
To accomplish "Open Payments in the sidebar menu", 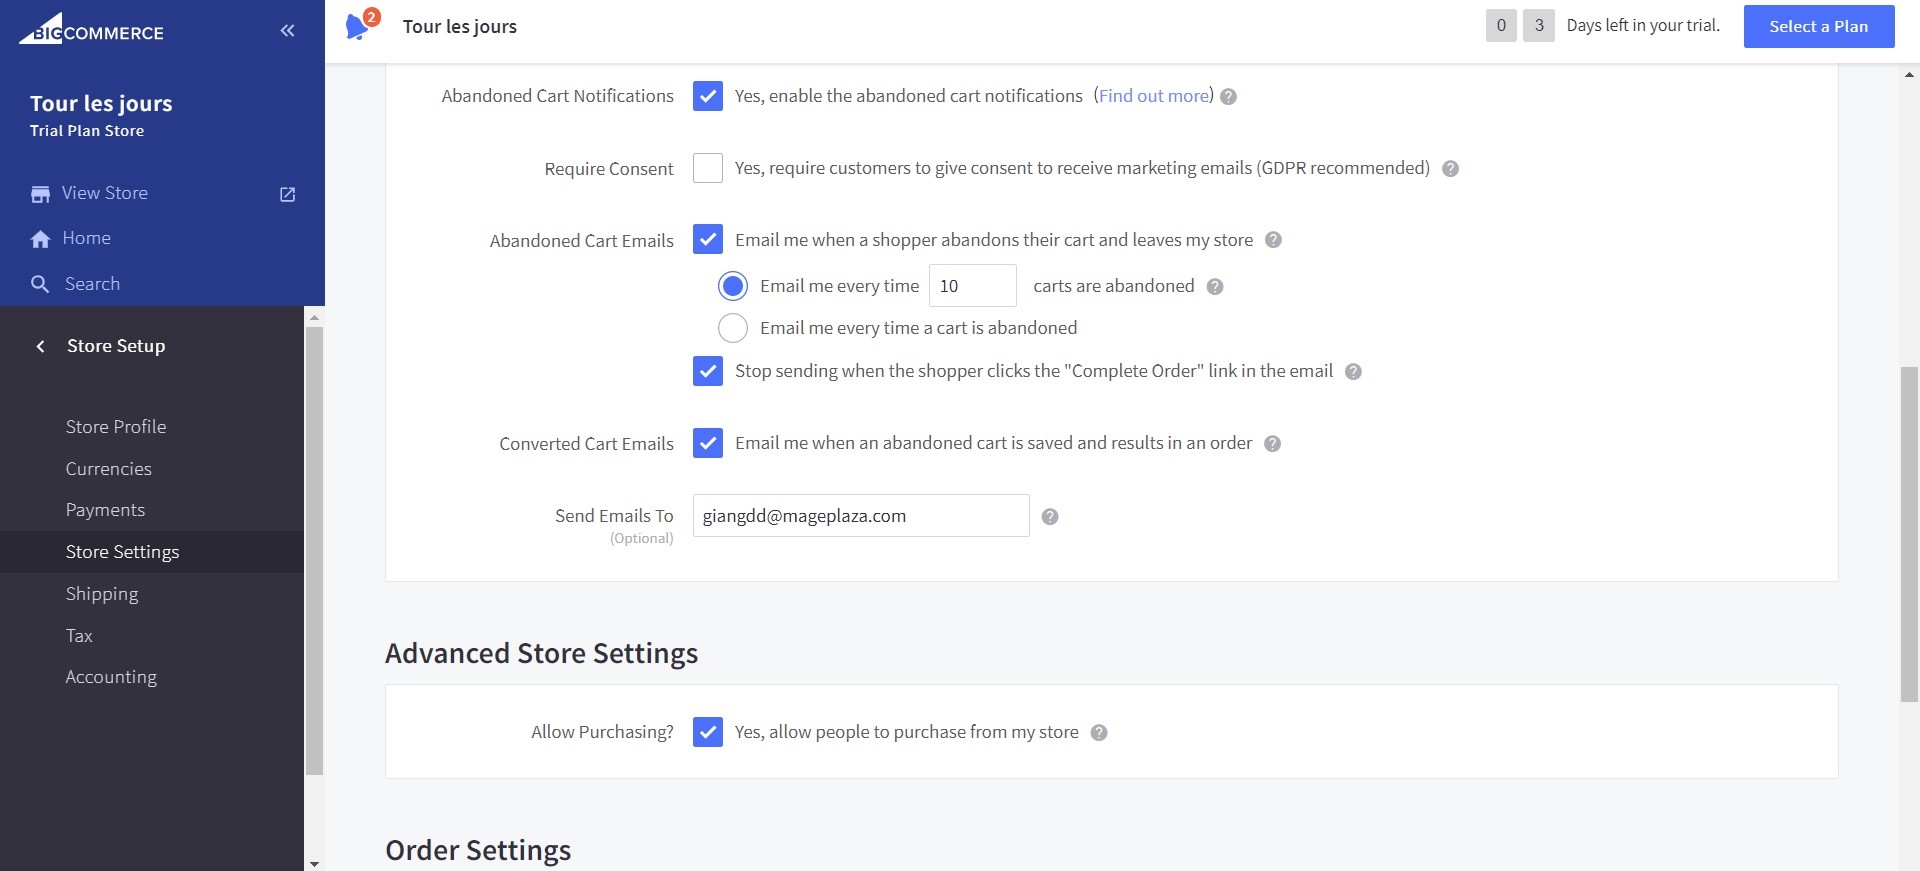I will tap(105, 510).
